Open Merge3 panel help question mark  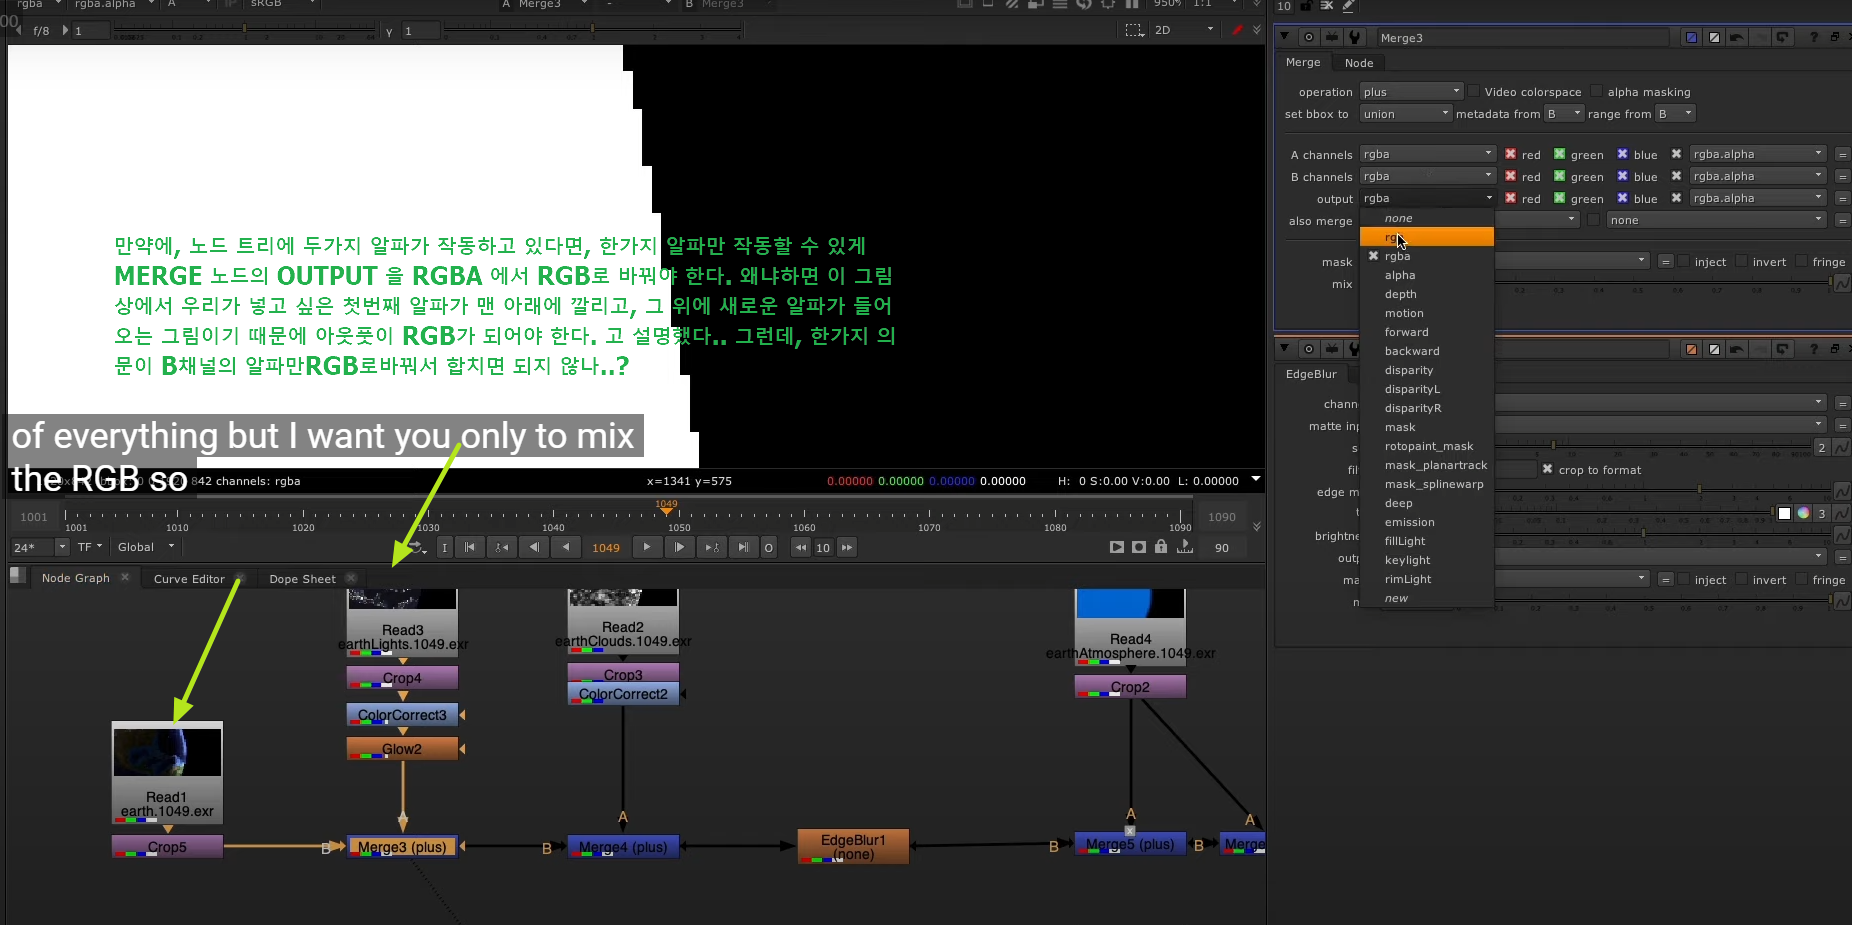pos(1813,37)
